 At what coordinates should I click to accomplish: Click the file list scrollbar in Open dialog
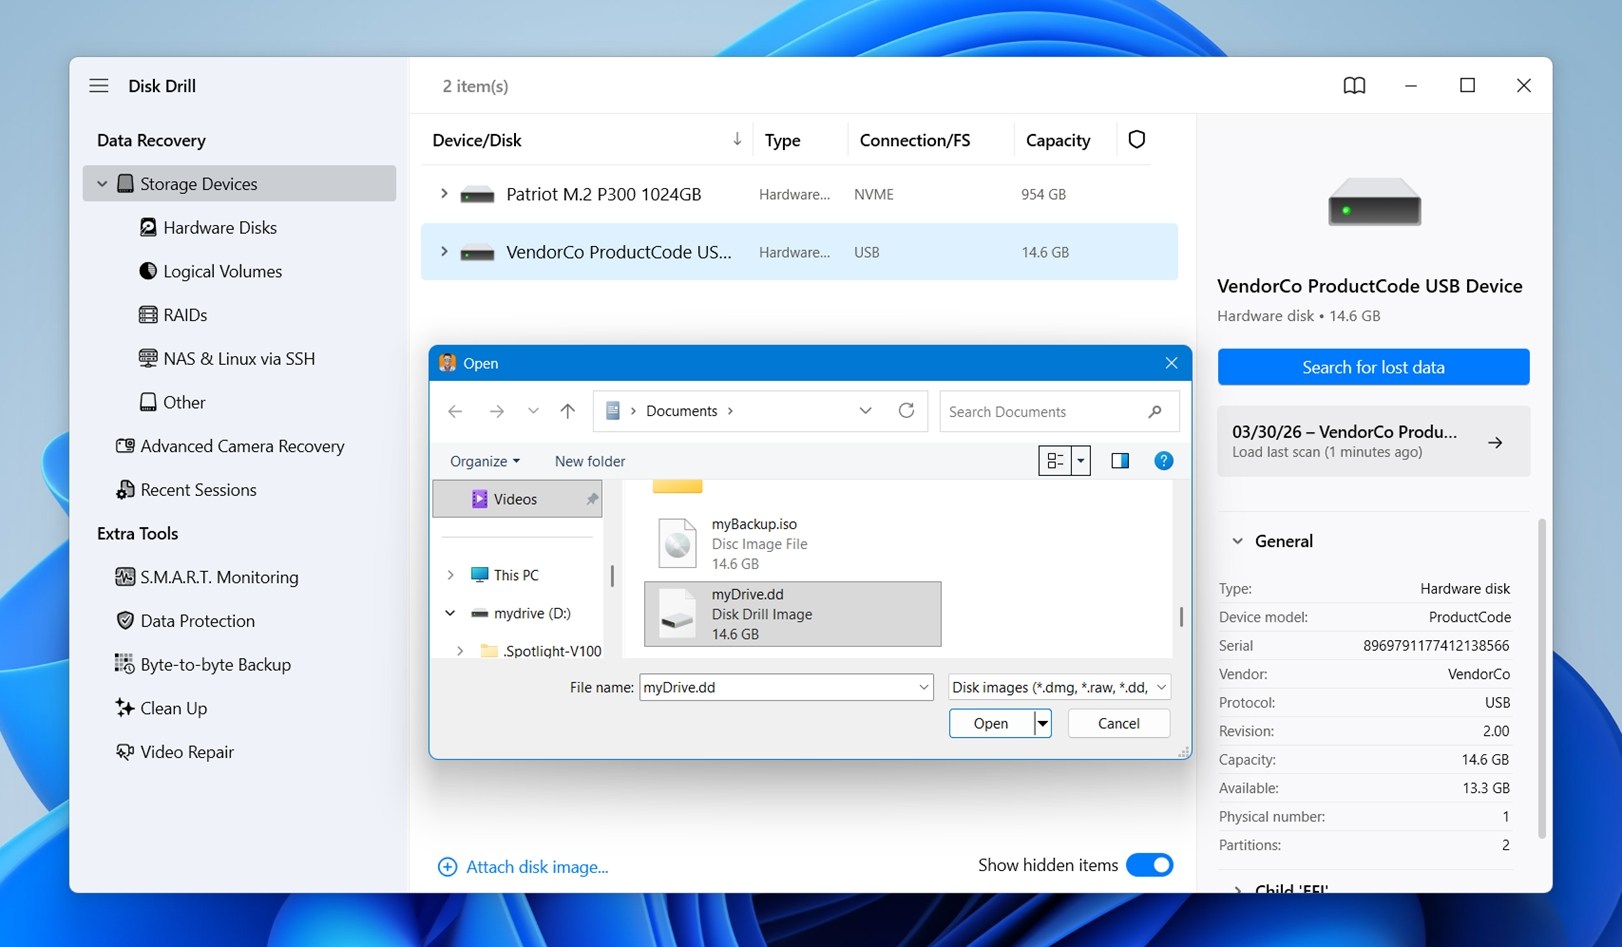coord(1181,617)
